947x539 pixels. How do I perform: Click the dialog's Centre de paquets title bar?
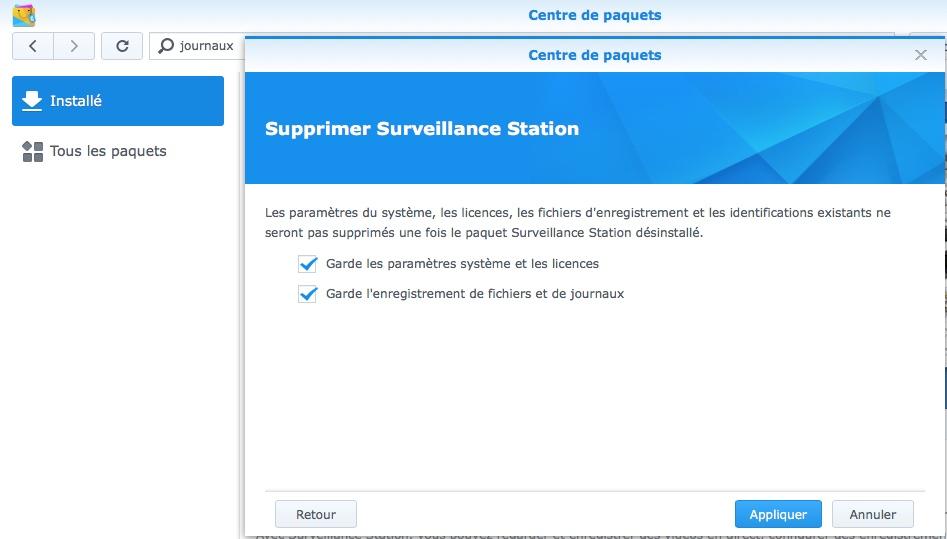click(594, 55)
